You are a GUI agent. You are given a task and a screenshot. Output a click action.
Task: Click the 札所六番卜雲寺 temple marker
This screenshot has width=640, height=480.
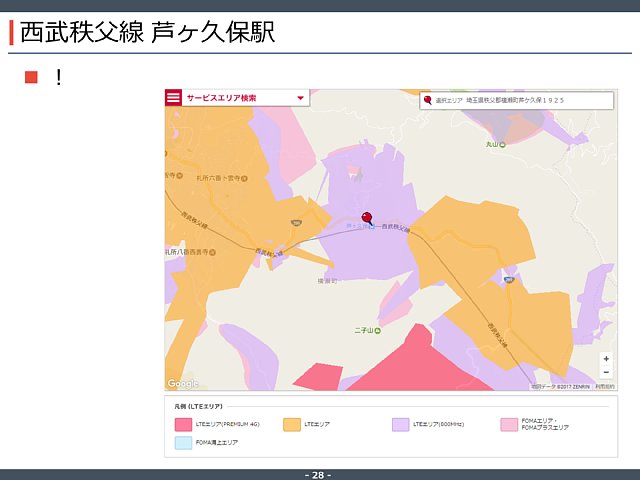[x=244, y=178]
